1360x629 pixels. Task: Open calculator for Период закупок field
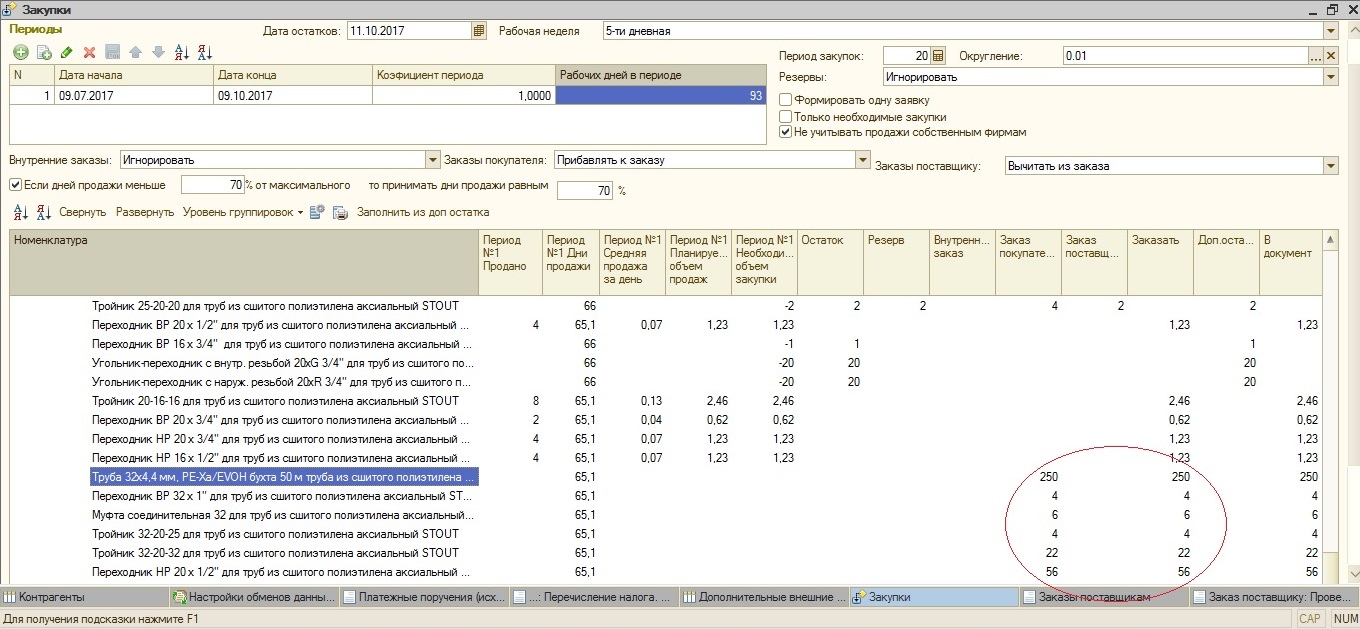click(x=937, y=56)
